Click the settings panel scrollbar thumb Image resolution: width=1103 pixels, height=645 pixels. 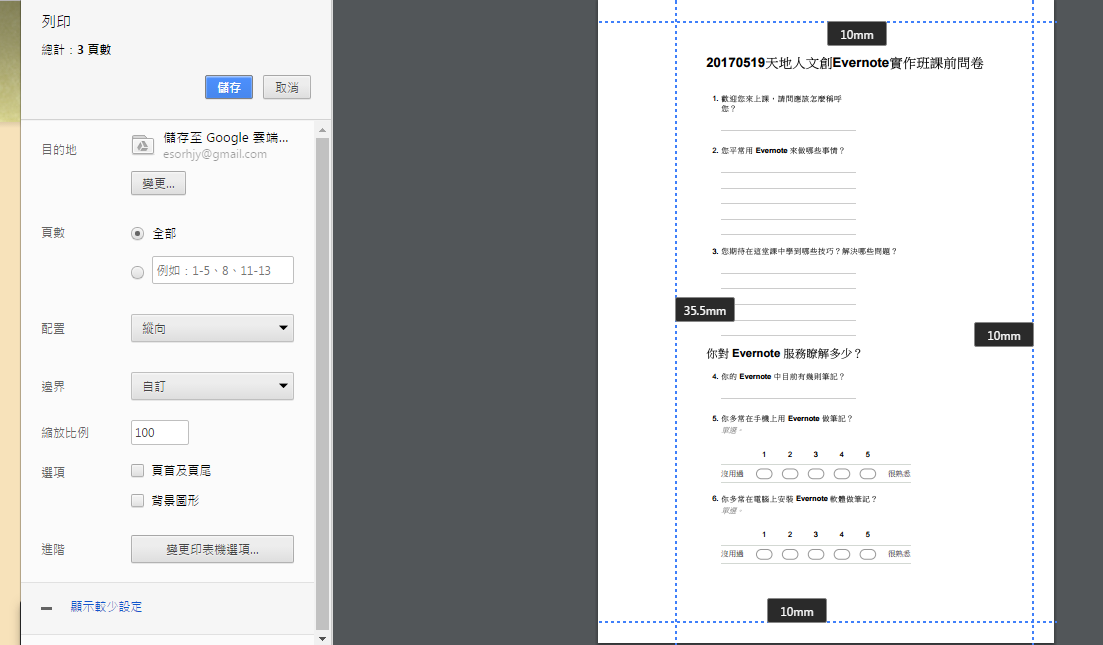point(322,383)
